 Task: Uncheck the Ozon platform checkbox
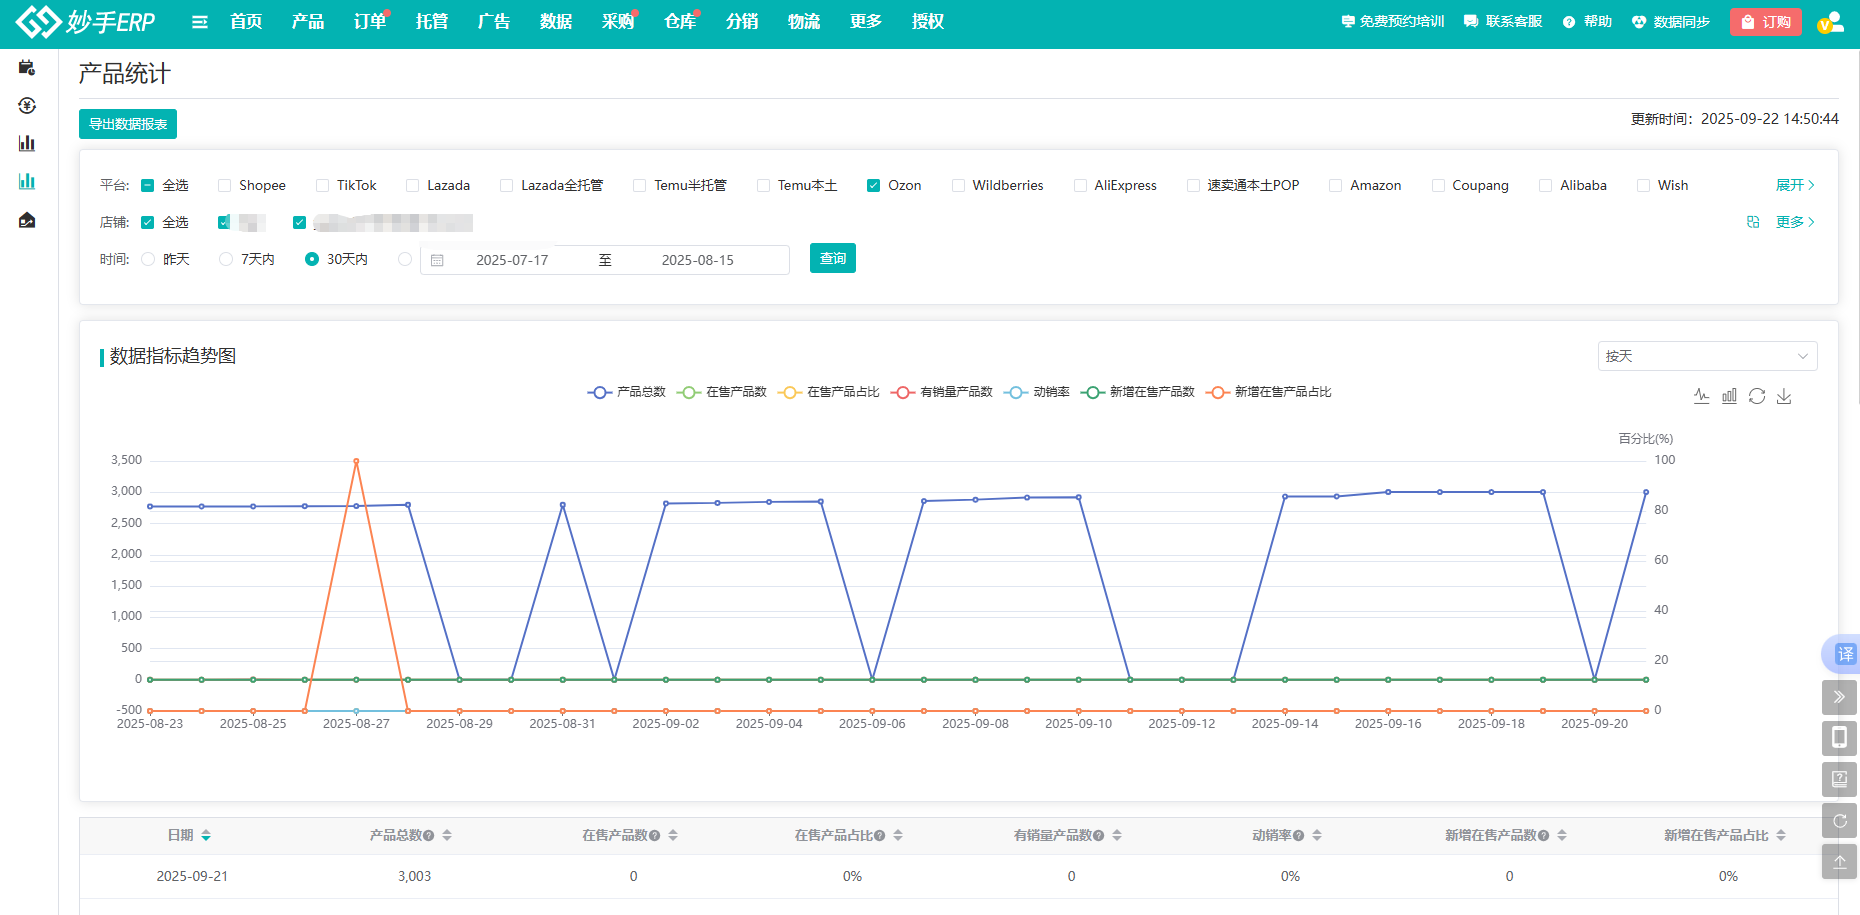coord(873,186)
